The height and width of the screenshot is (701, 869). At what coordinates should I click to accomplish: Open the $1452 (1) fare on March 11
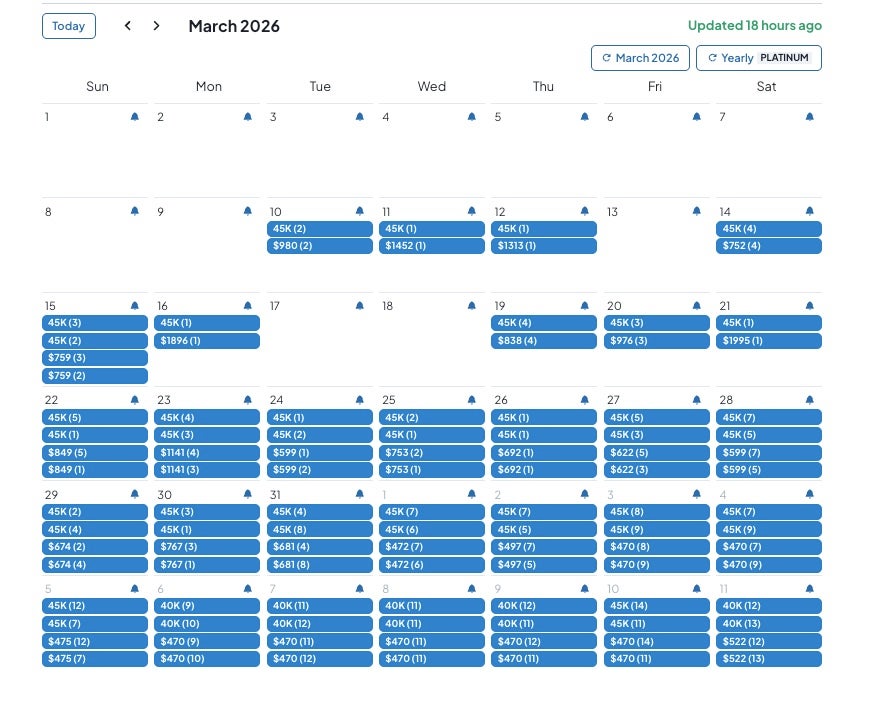(x=431, y=246)
